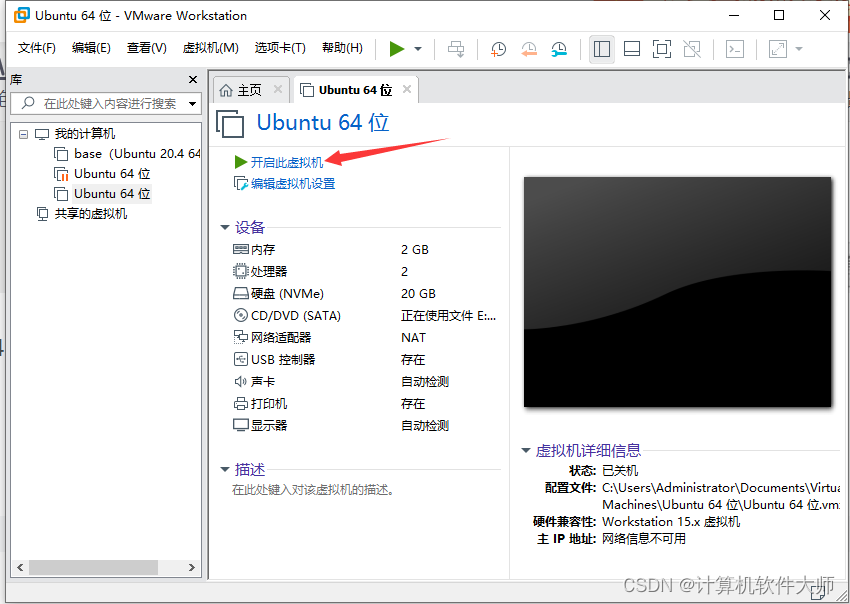Close the 主页 tab

(278, 89)
